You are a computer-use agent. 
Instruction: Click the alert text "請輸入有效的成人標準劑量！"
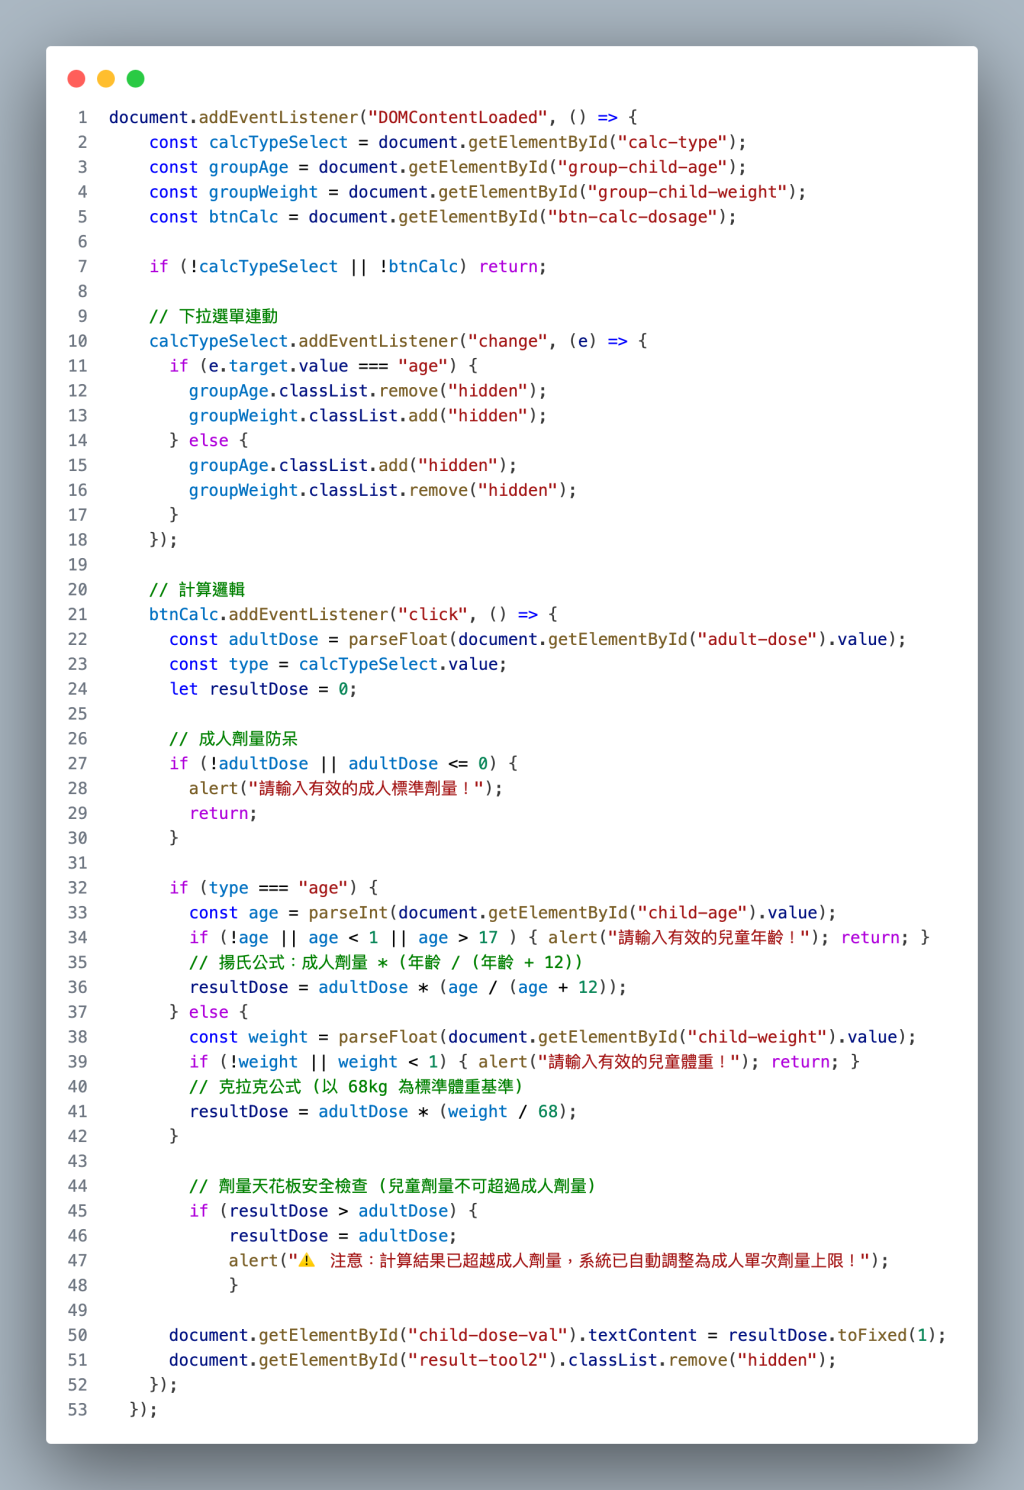point(365,789)
